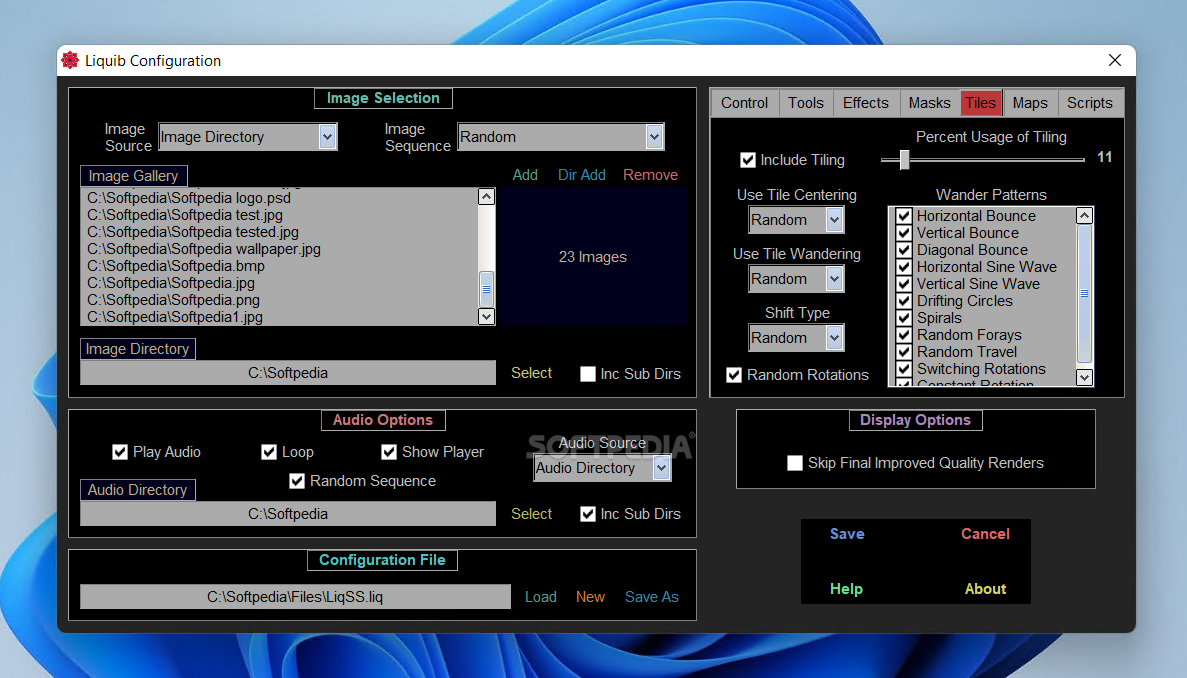Click Select next to Audio Directory path
Viewport: 1187px width, 678px height.
click(531, 514)
